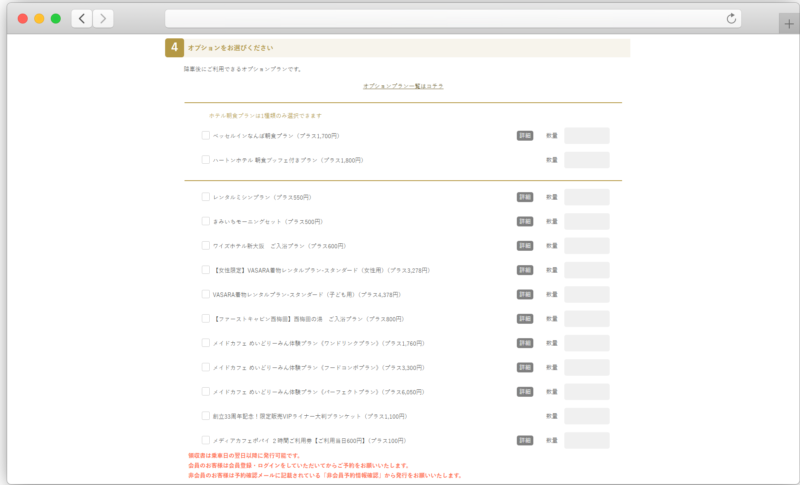Select きみいちモーニングセット checkbox
Screen dimensions: 800x485
(x=206, y=221)
